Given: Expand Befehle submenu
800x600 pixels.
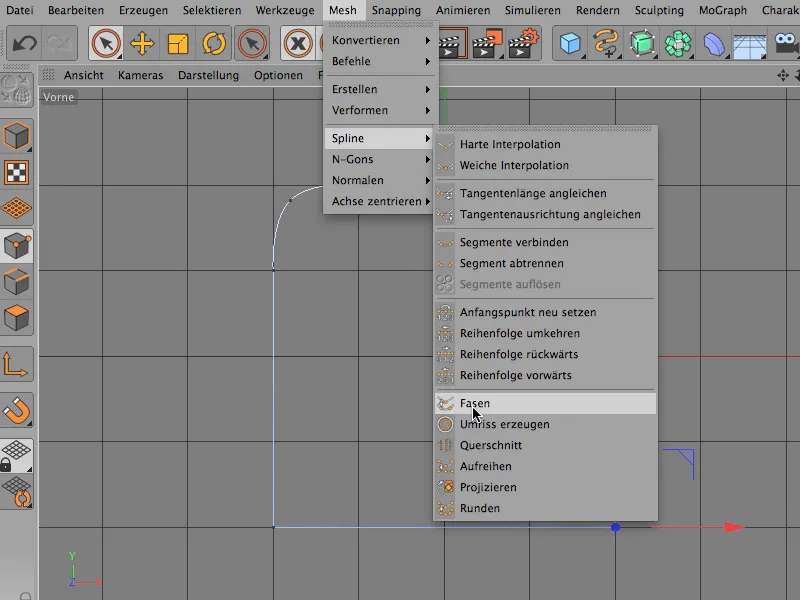Looking at the screenshot, I should click(381, 61).
